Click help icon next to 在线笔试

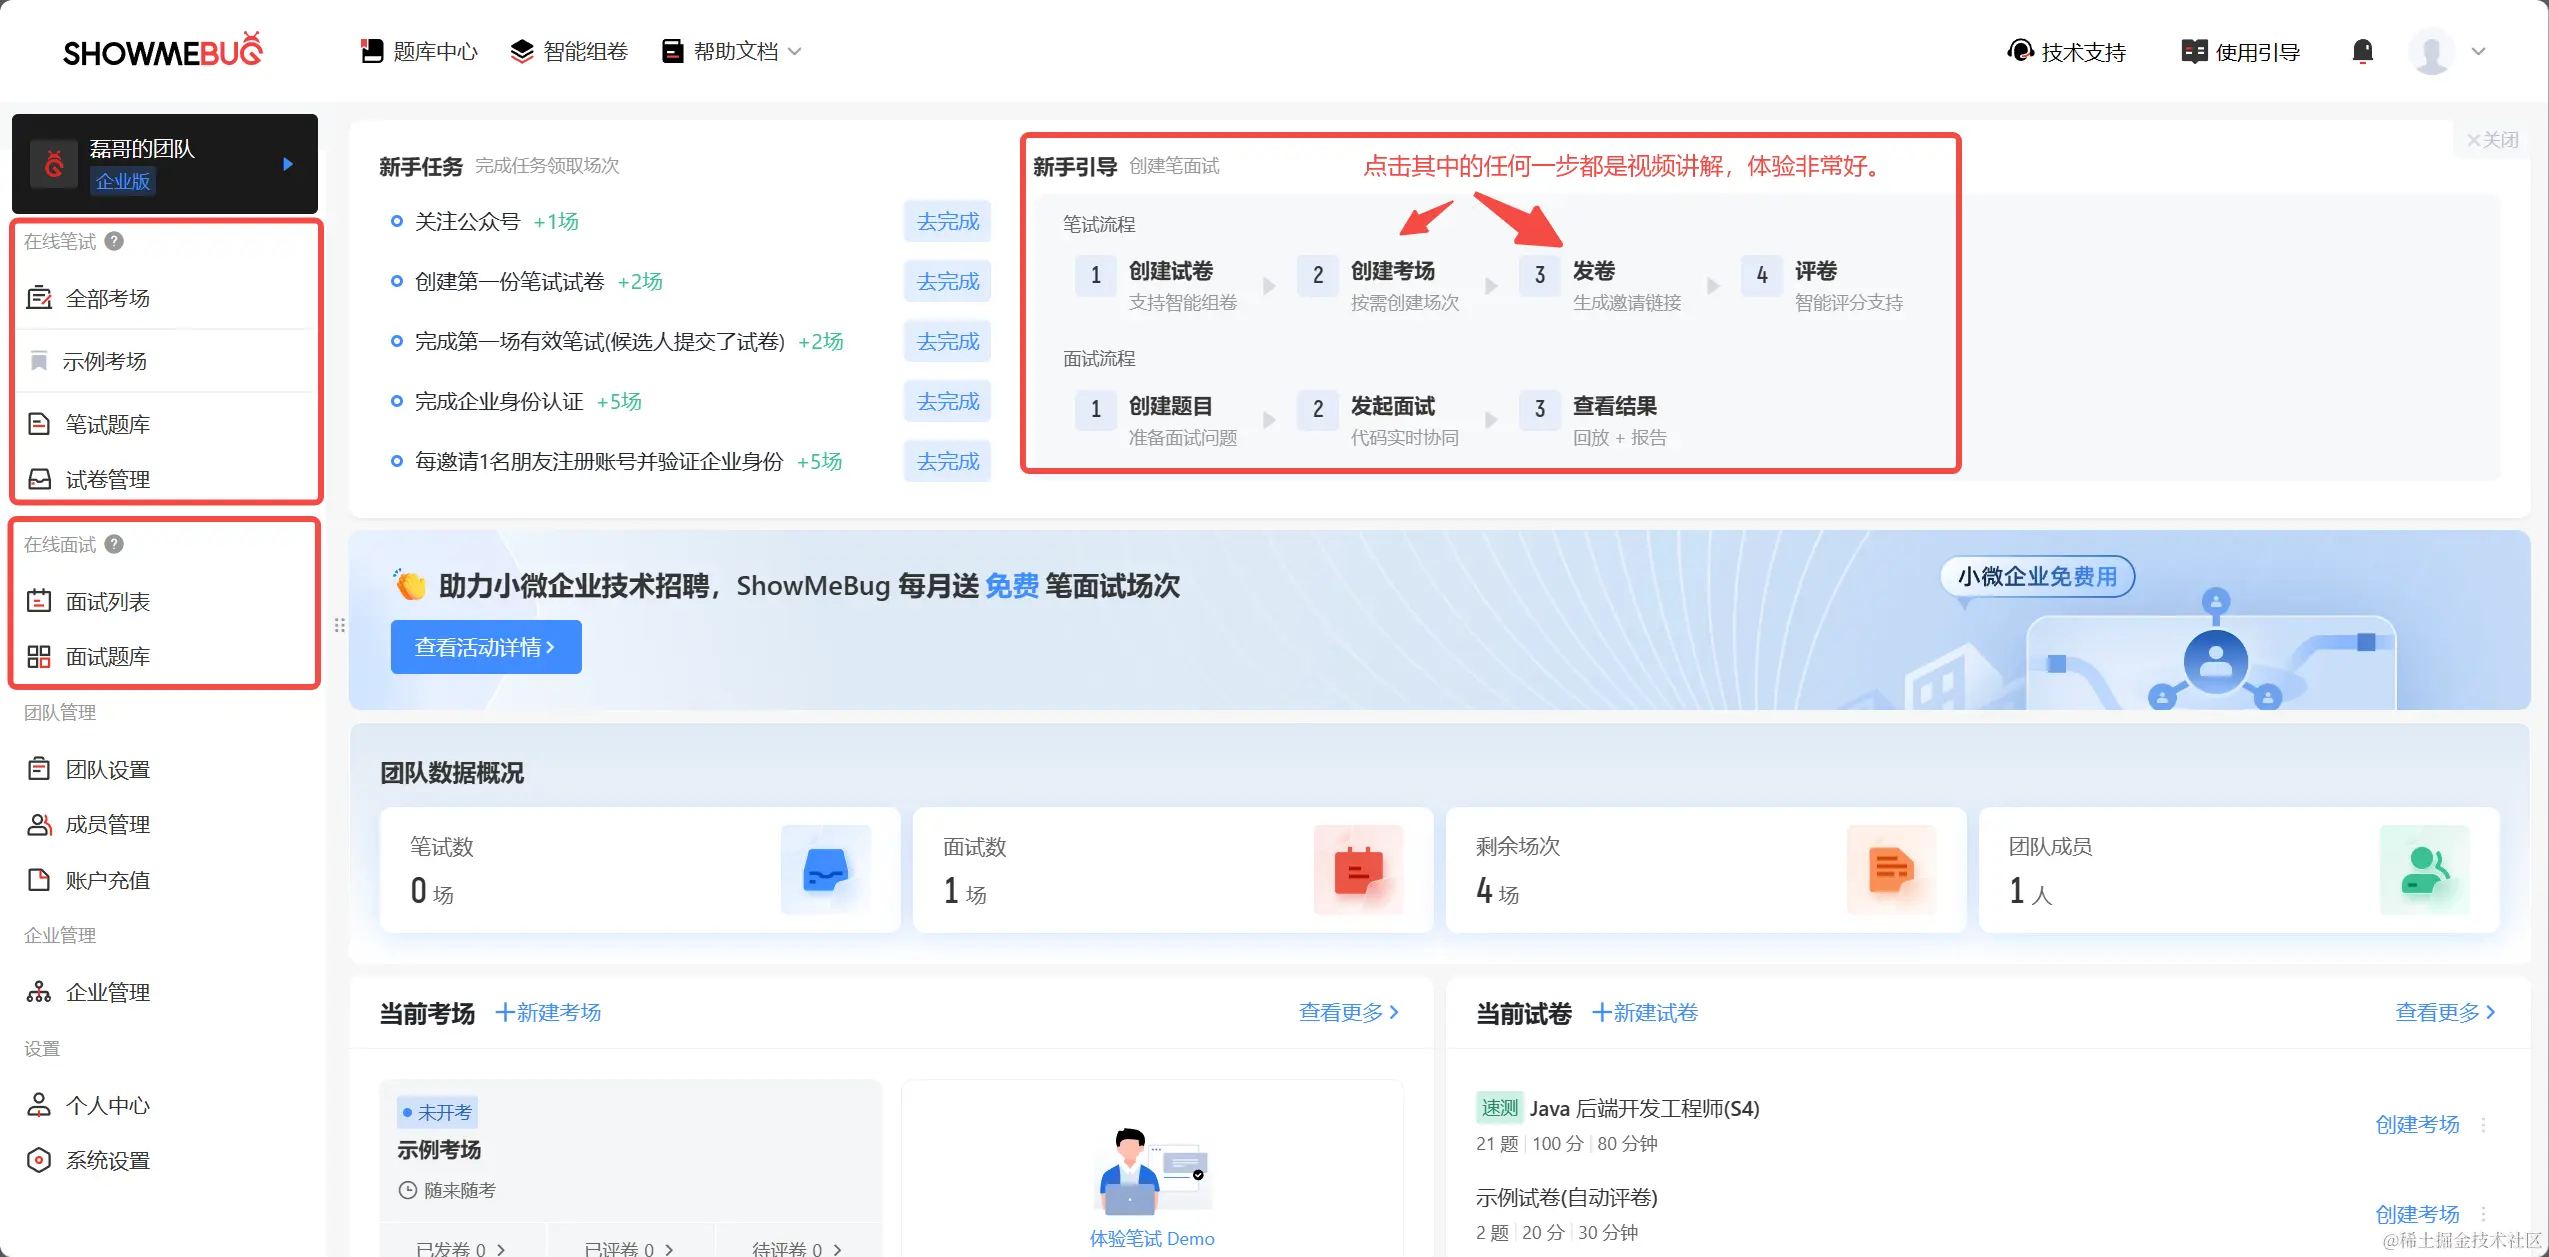coord(115,241)
